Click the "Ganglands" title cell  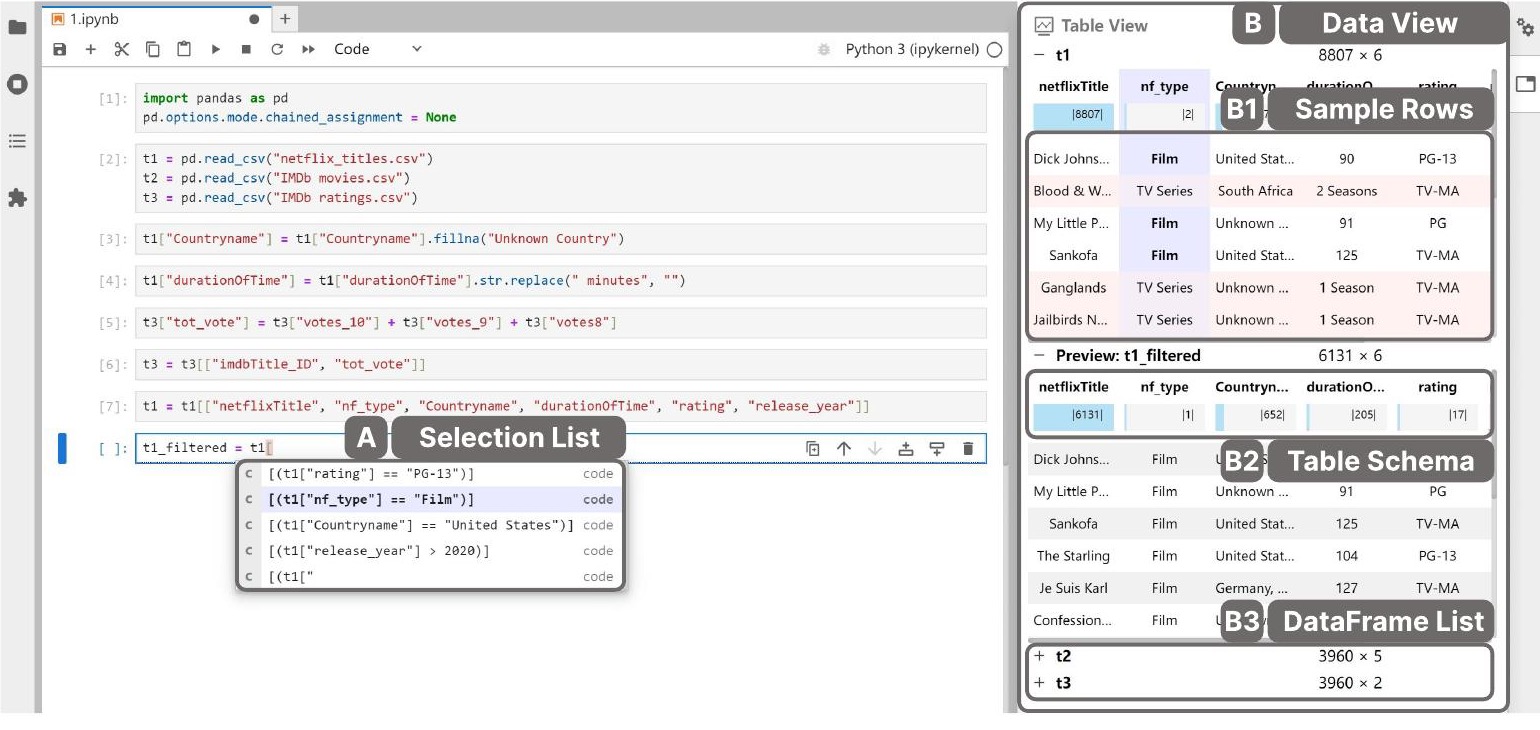[x=1073, y=288]
